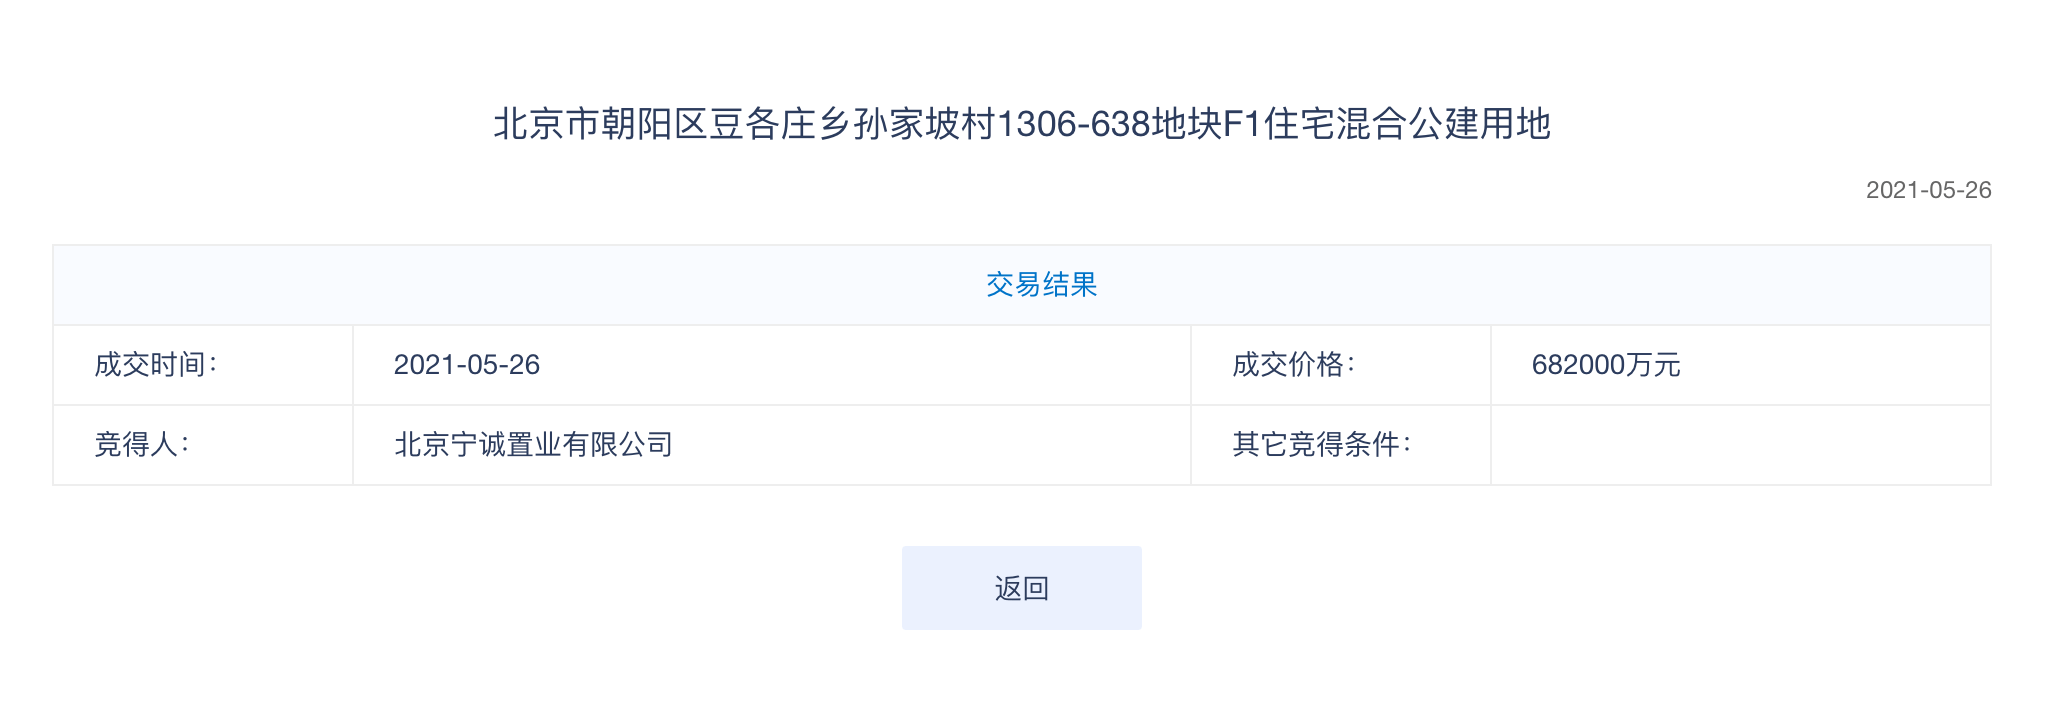
Task: Click the empty cell beside 其它竞得条件
Action: (x=1740, y=445)
